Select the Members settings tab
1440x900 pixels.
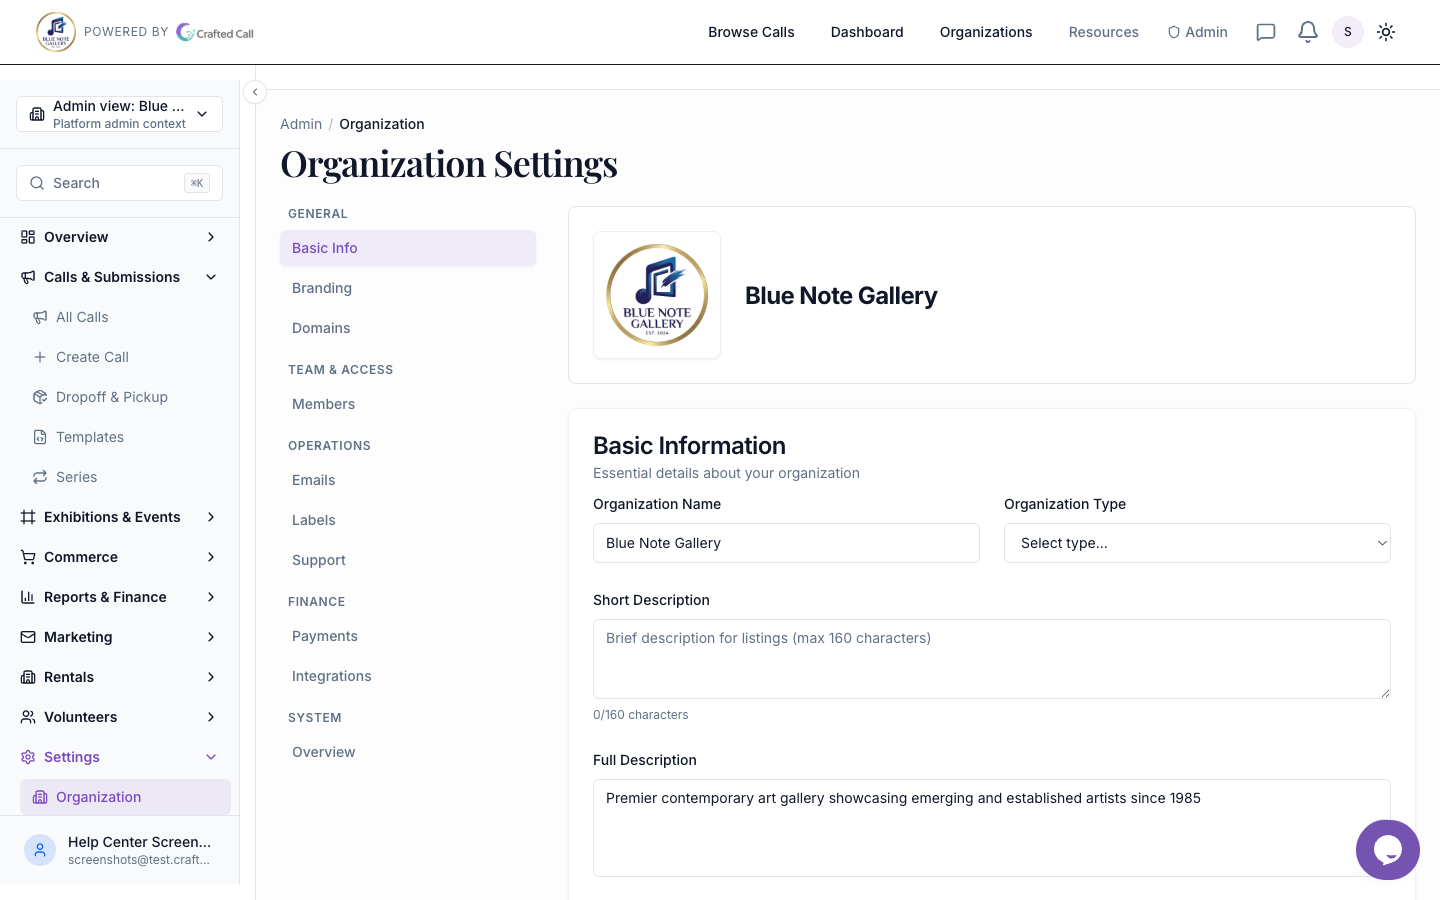323,404
